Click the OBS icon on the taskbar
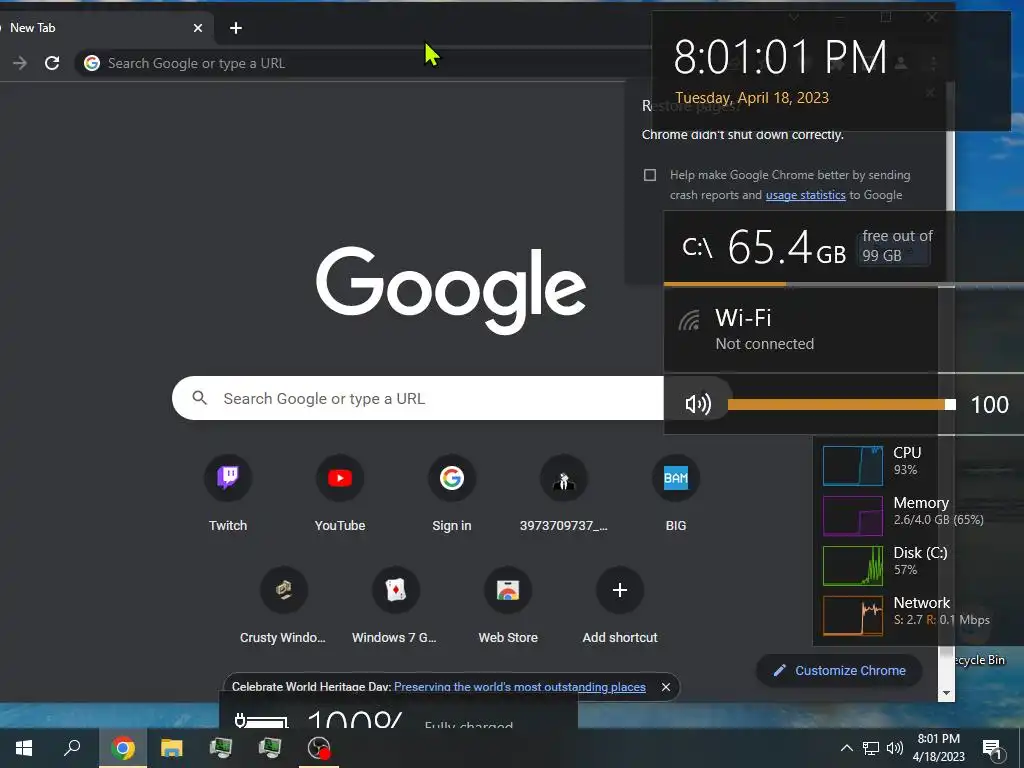1024x768 pixels. click(x=319, y=748)
